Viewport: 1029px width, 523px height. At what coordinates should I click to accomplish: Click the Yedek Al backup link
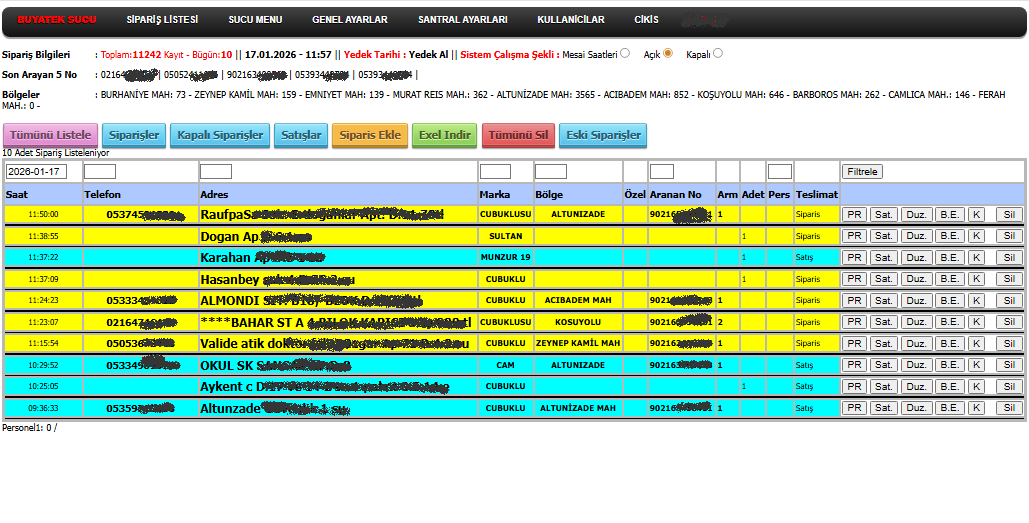pyautogui.click(x=429, y=54)
